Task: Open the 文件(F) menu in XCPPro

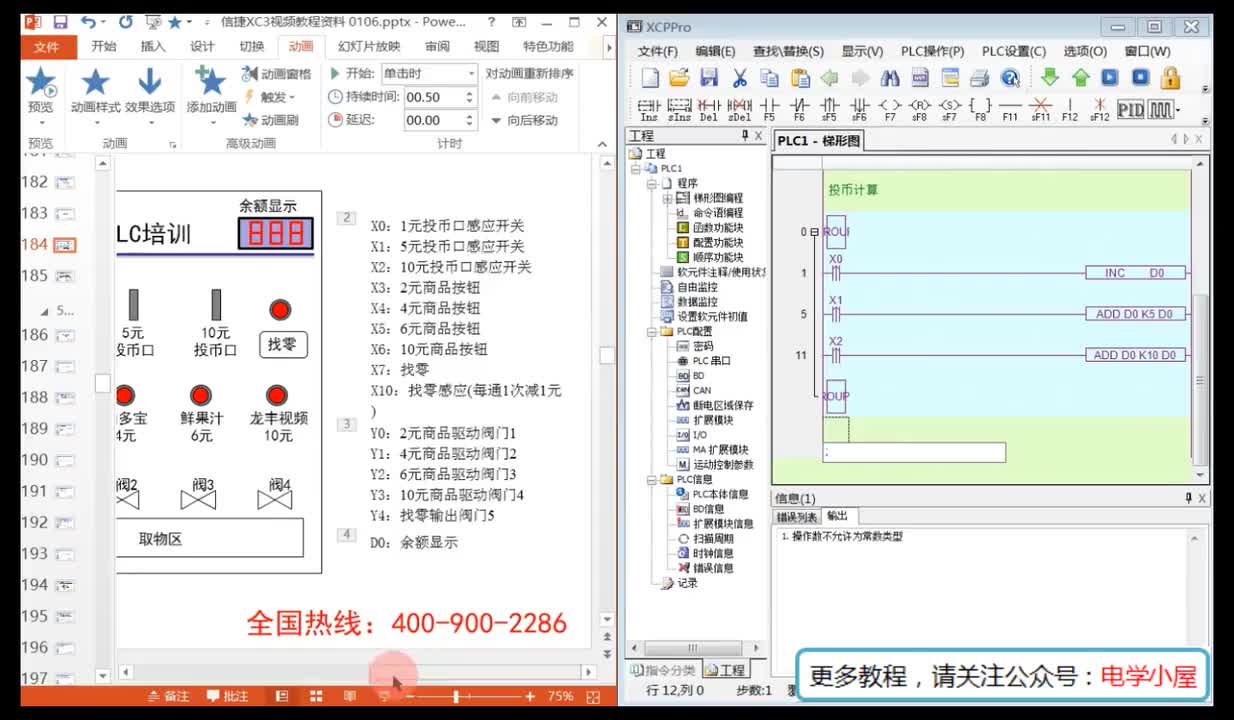Action: pos(658,51)
